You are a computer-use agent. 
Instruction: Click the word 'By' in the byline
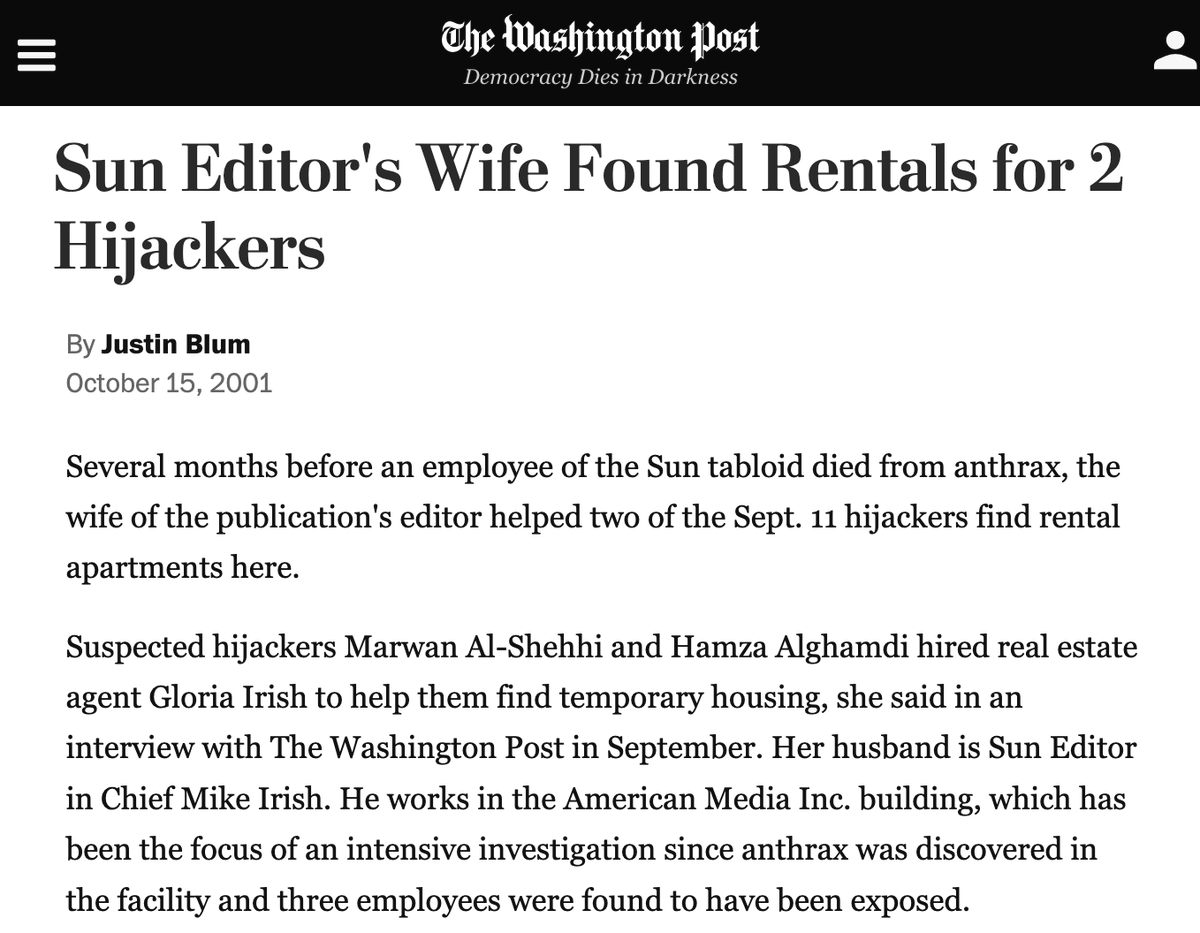80,345
